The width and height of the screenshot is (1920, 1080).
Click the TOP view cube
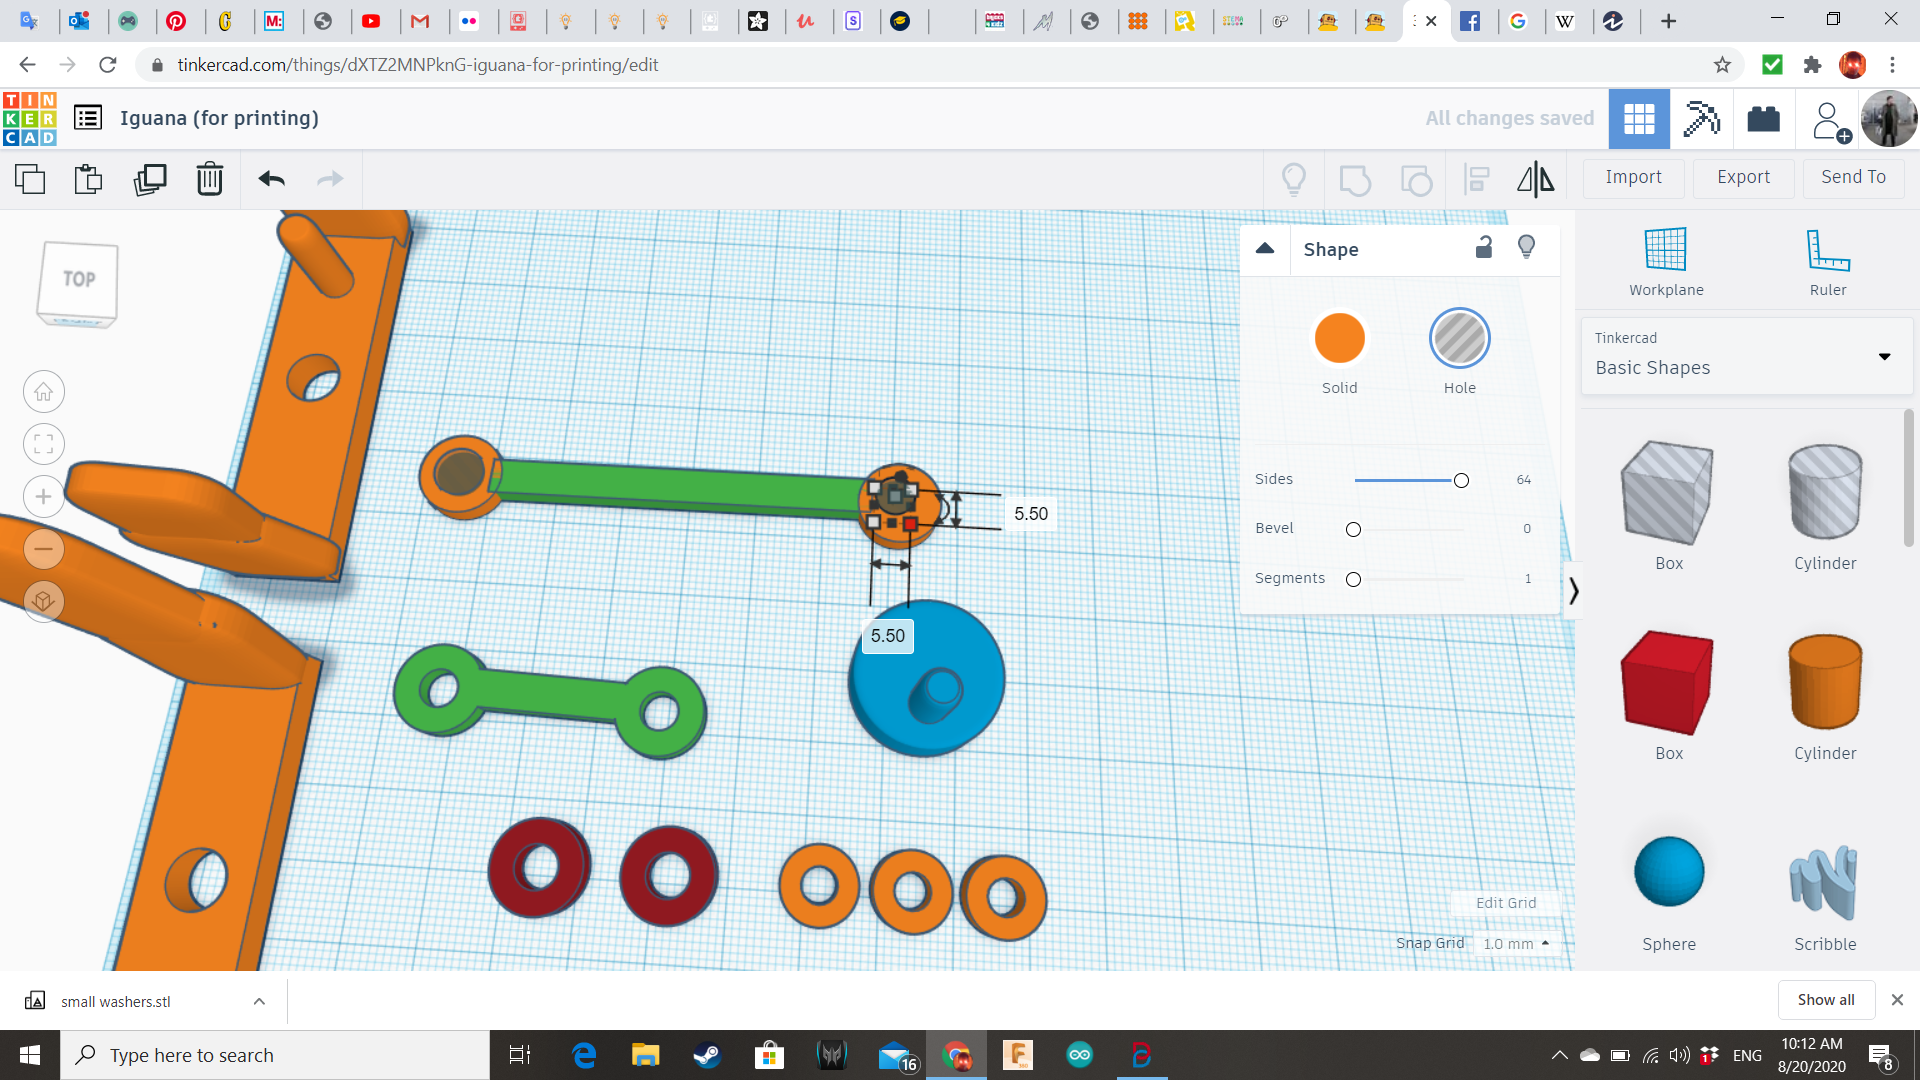point(79,281)
